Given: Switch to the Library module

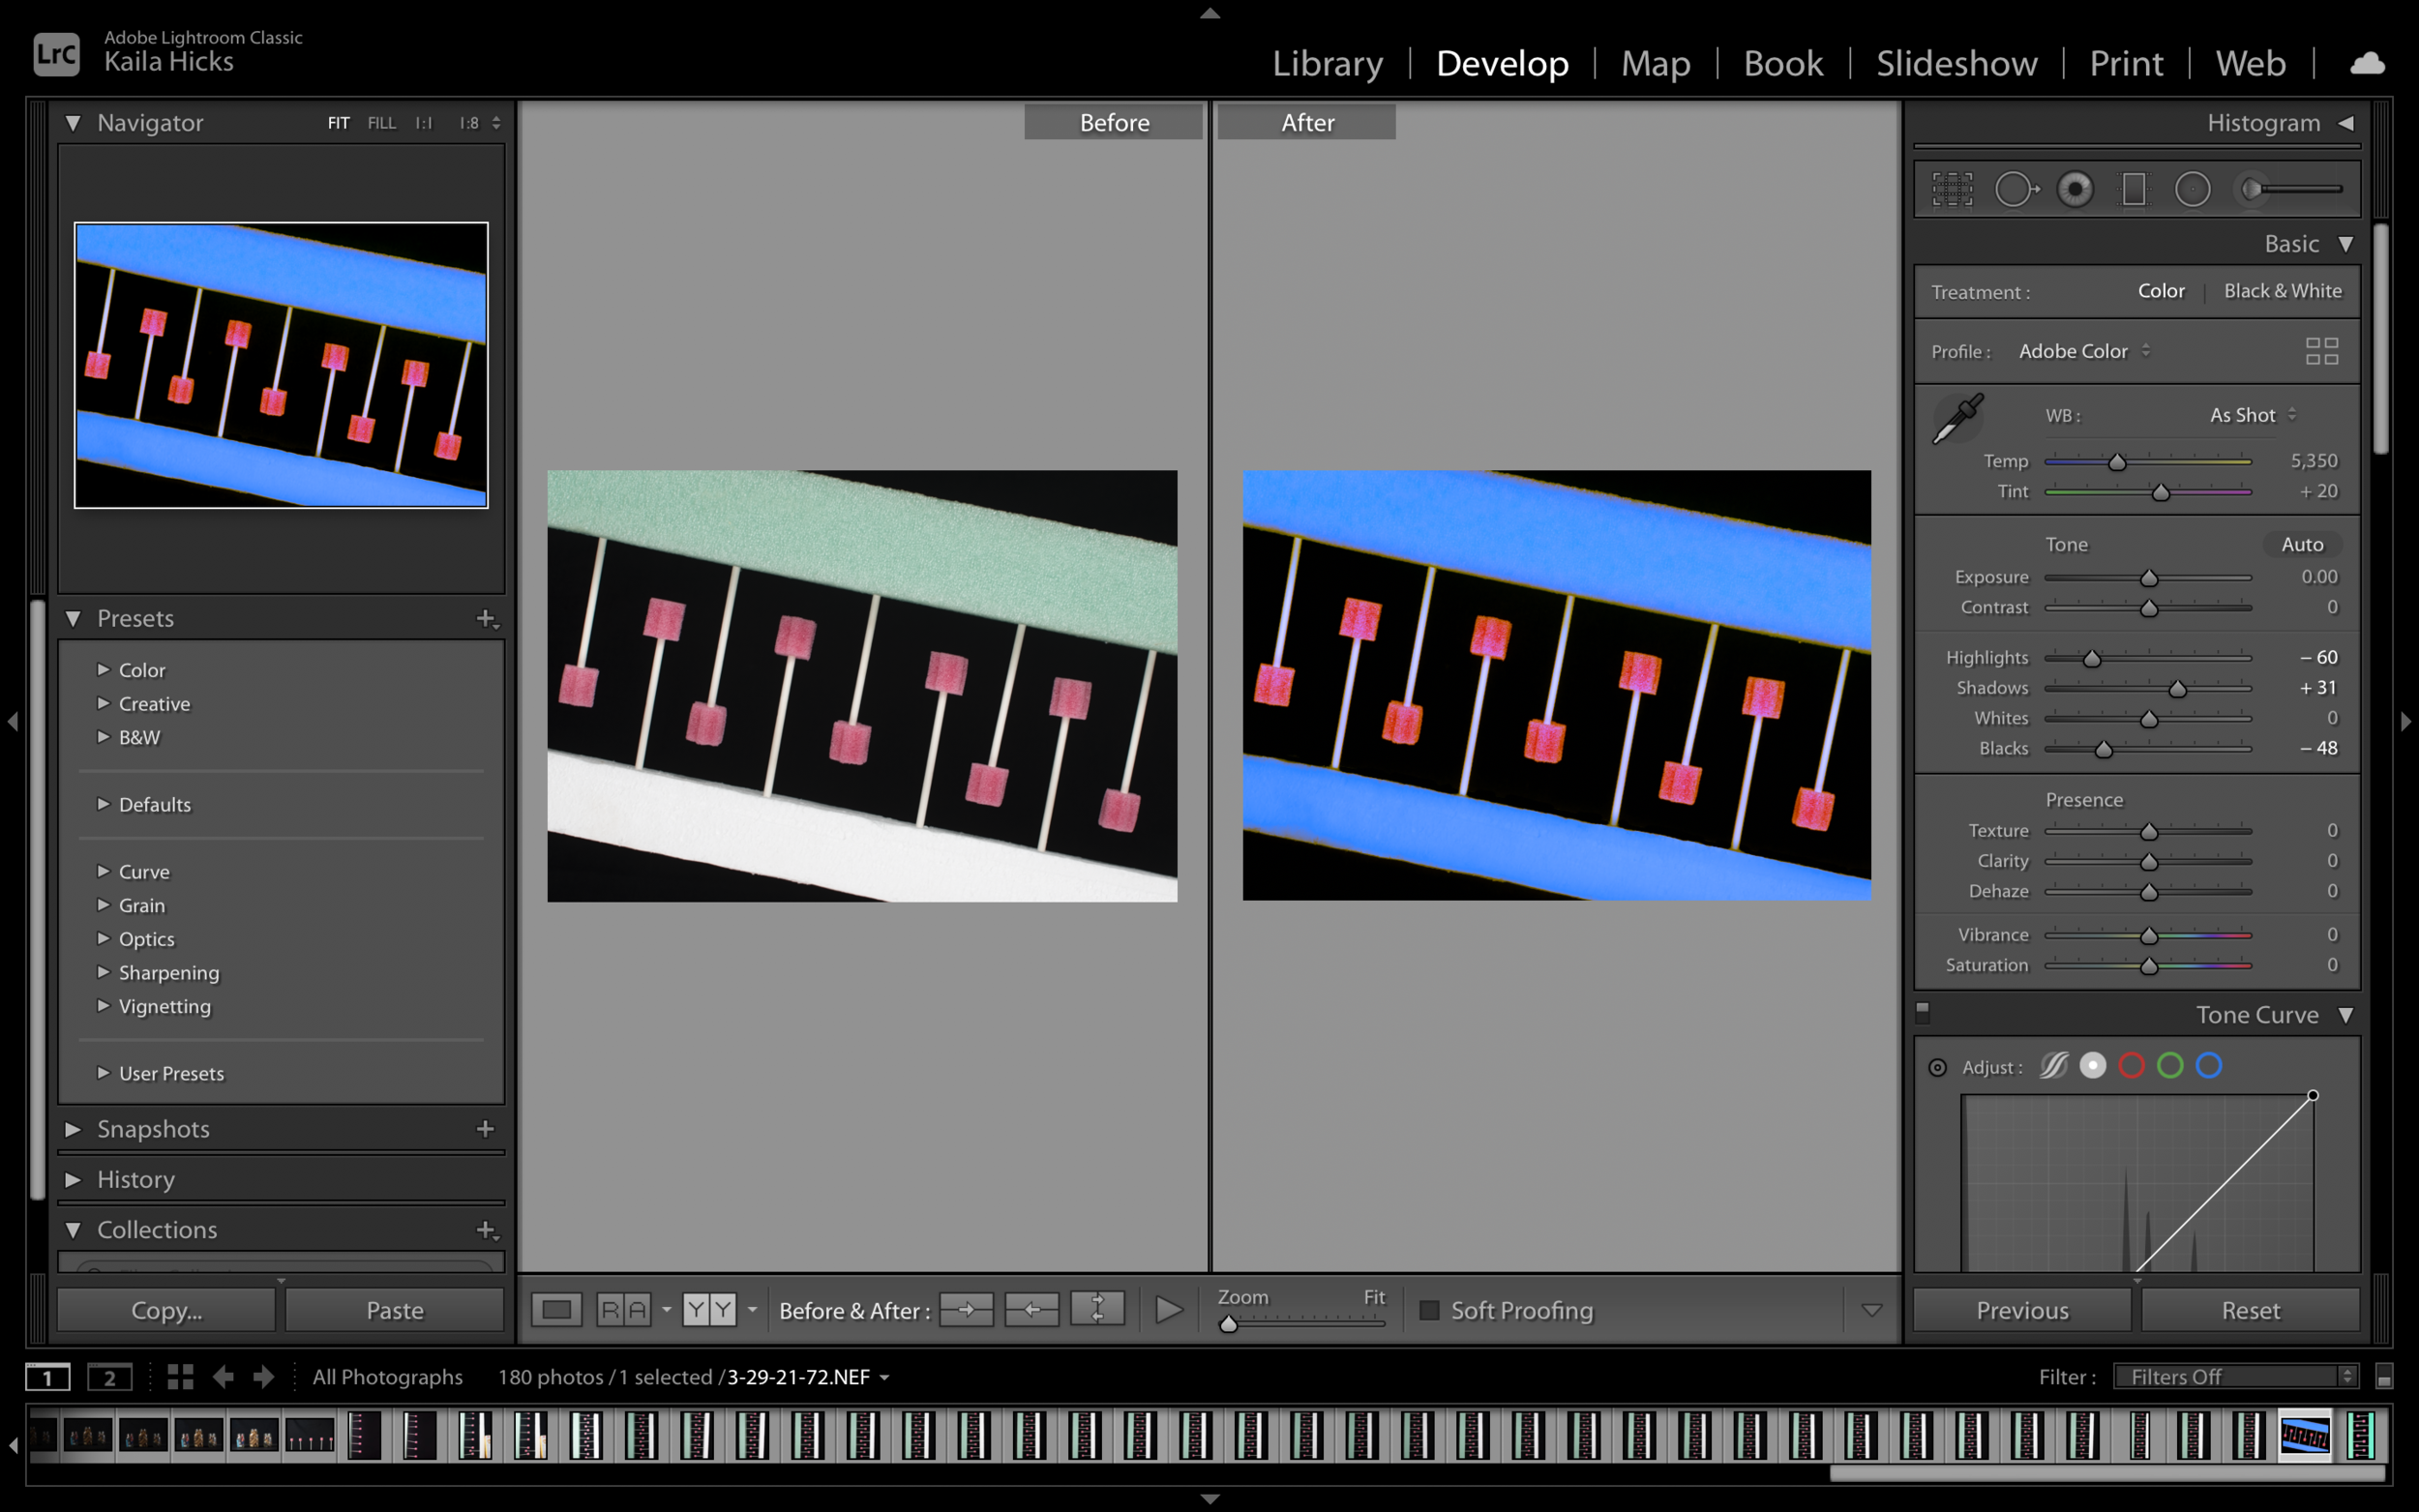Looking at the screenshot, I should point(1327,63).
